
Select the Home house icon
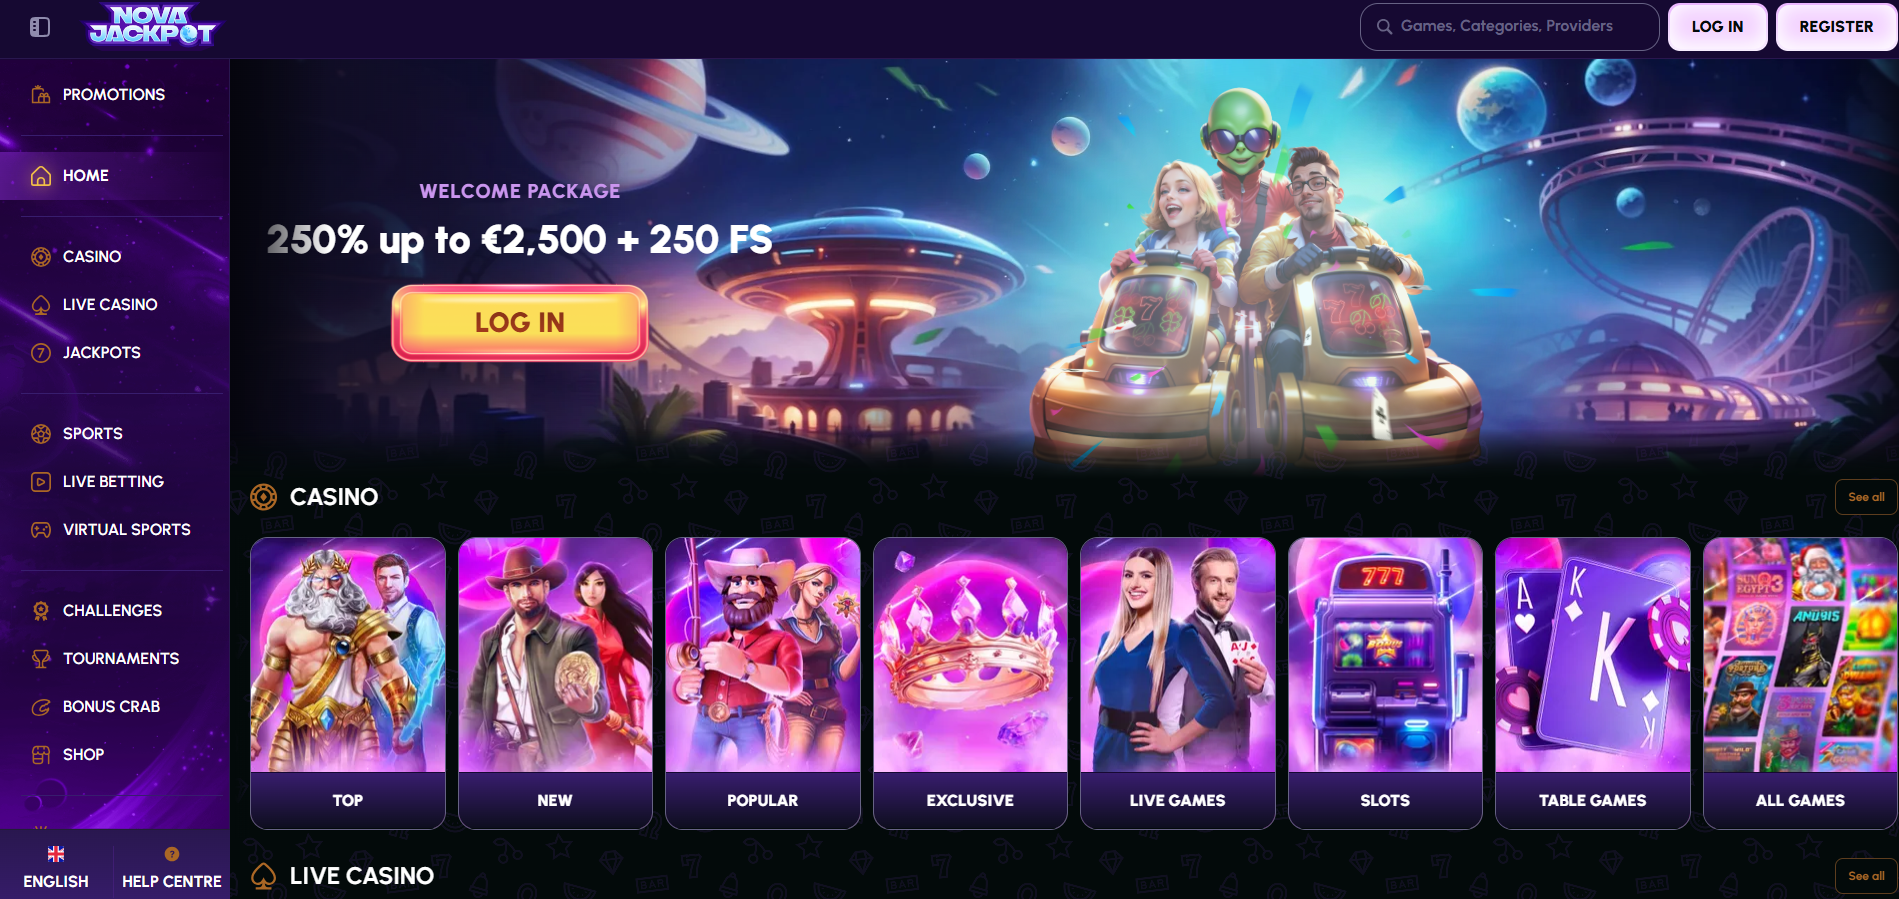click(x=41, y=176)
